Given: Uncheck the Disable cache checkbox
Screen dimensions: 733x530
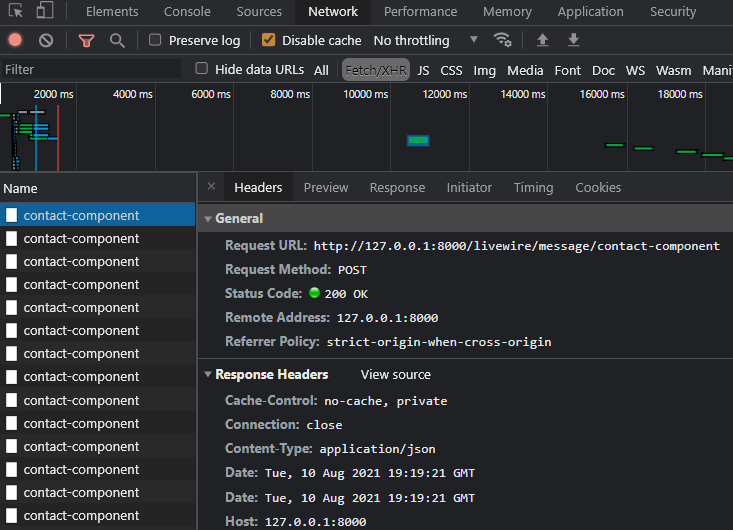Looking at the screenshot, I should 268,40.
